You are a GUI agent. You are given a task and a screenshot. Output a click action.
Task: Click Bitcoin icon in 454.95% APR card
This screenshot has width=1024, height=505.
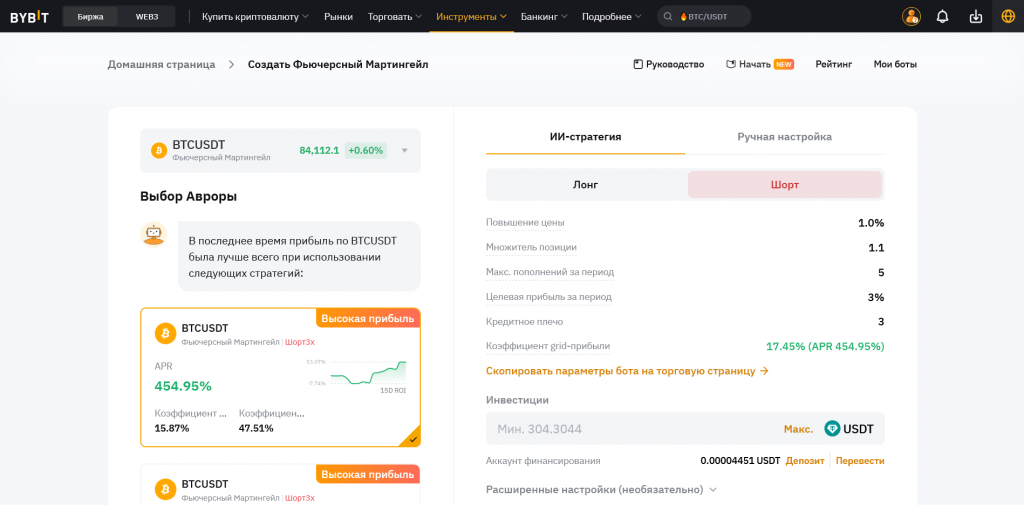coord(165,333)
